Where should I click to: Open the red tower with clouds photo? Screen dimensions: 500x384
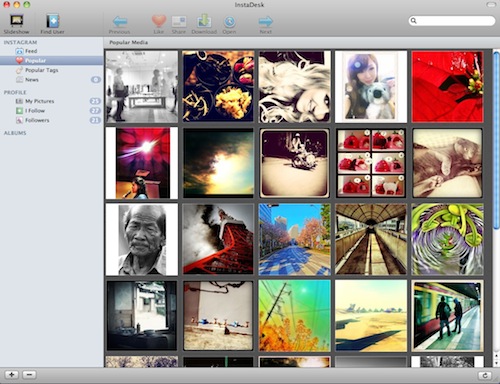[218, 240]
